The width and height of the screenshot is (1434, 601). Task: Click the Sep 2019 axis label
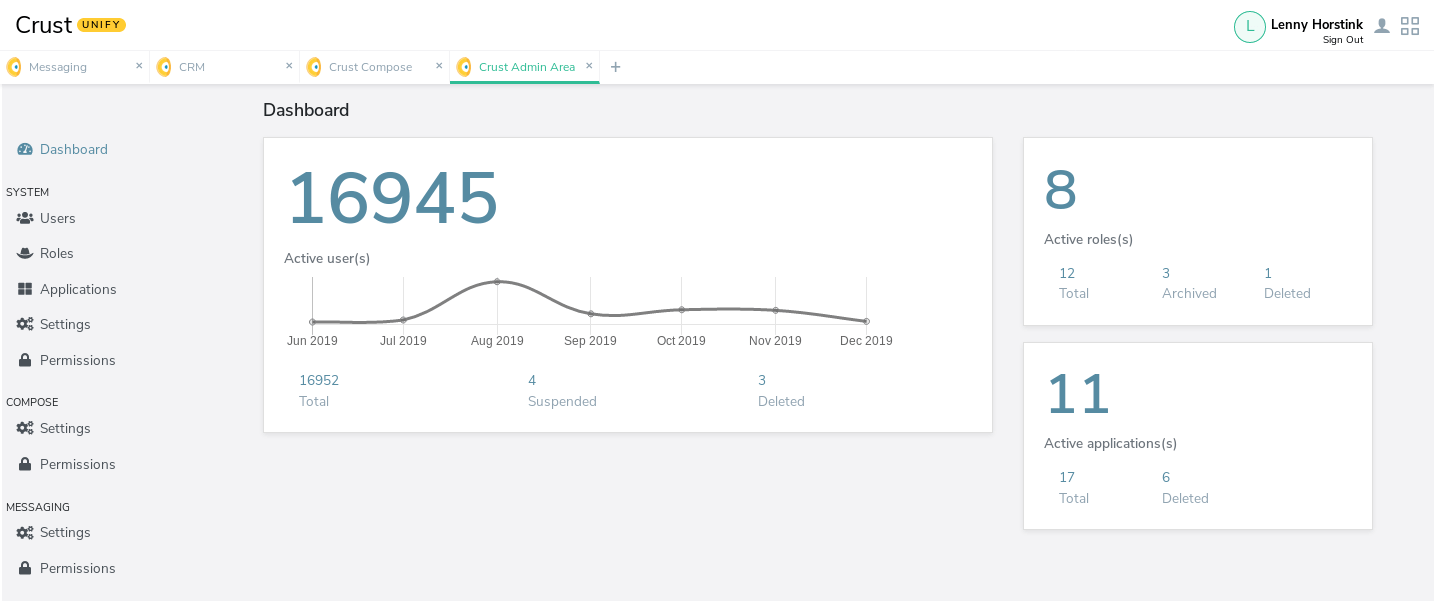590,341
